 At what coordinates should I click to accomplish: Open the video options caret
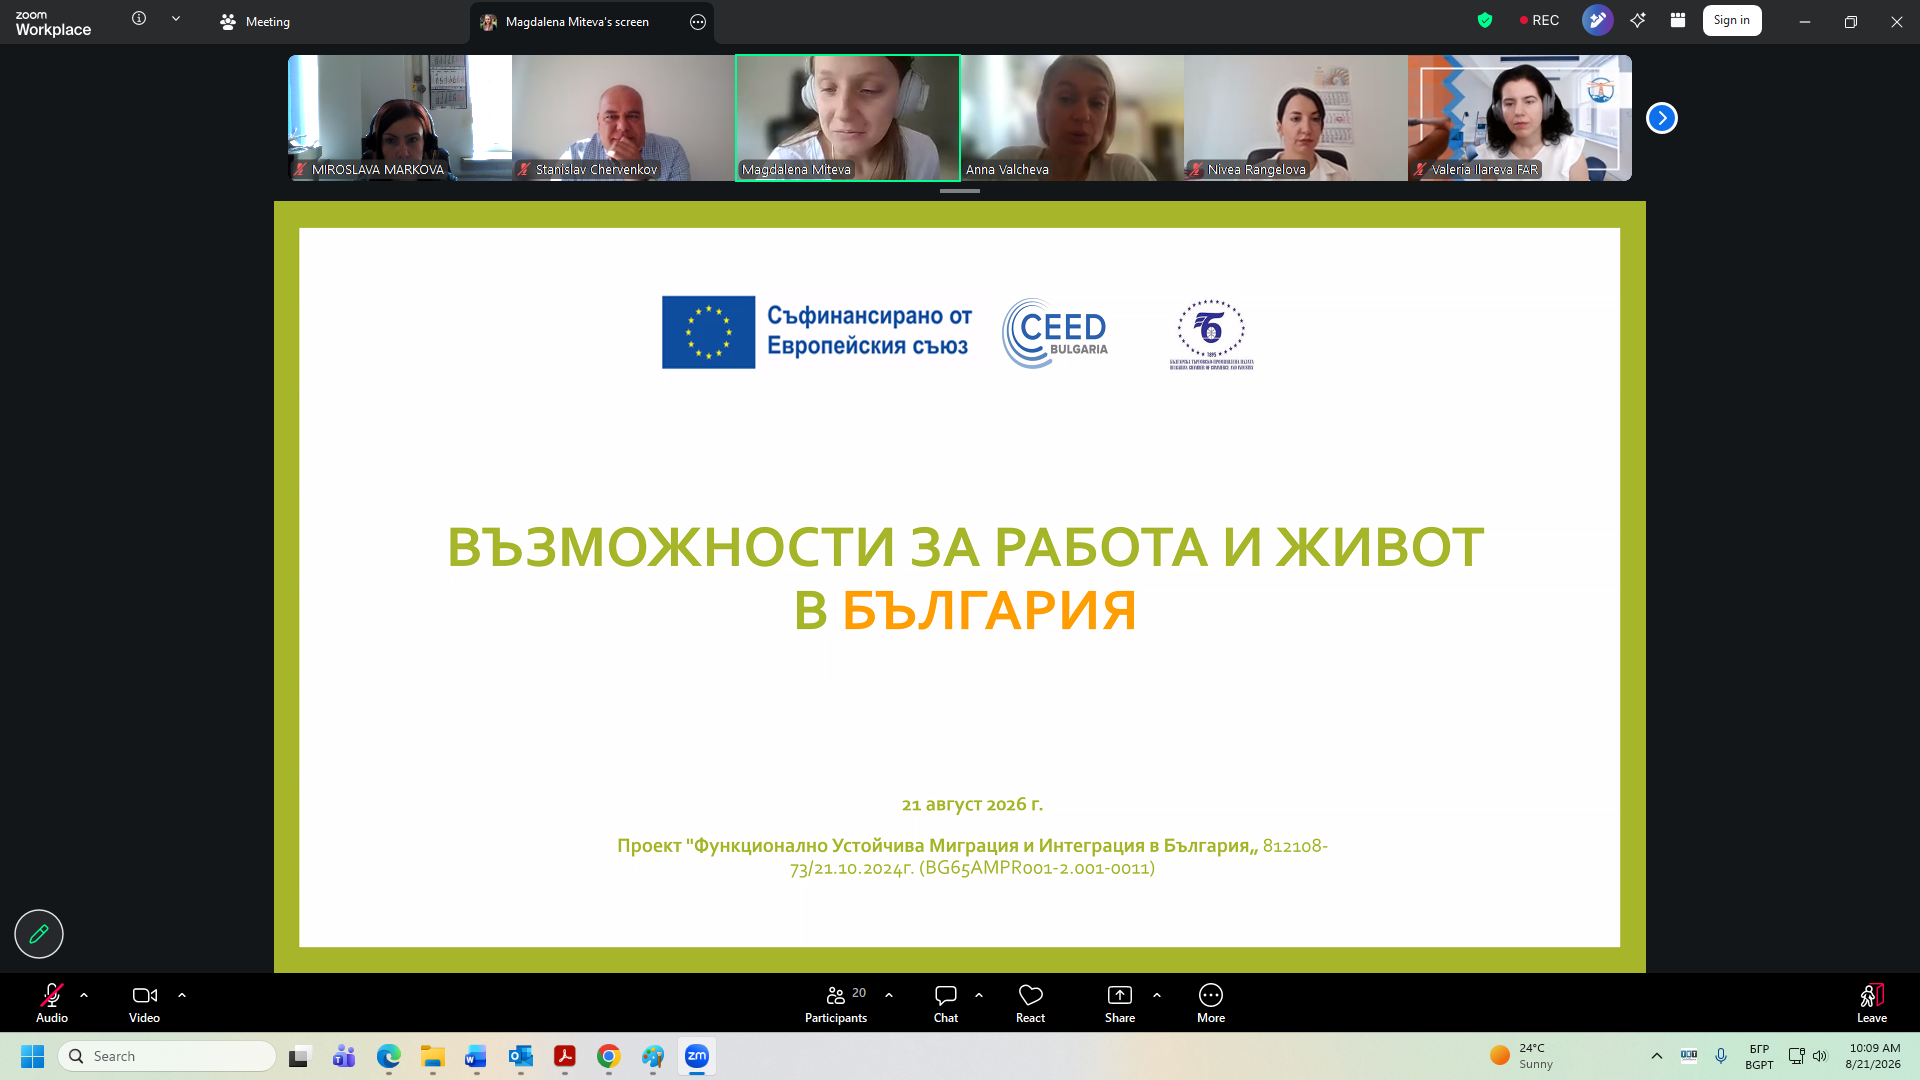click(182, 995)
